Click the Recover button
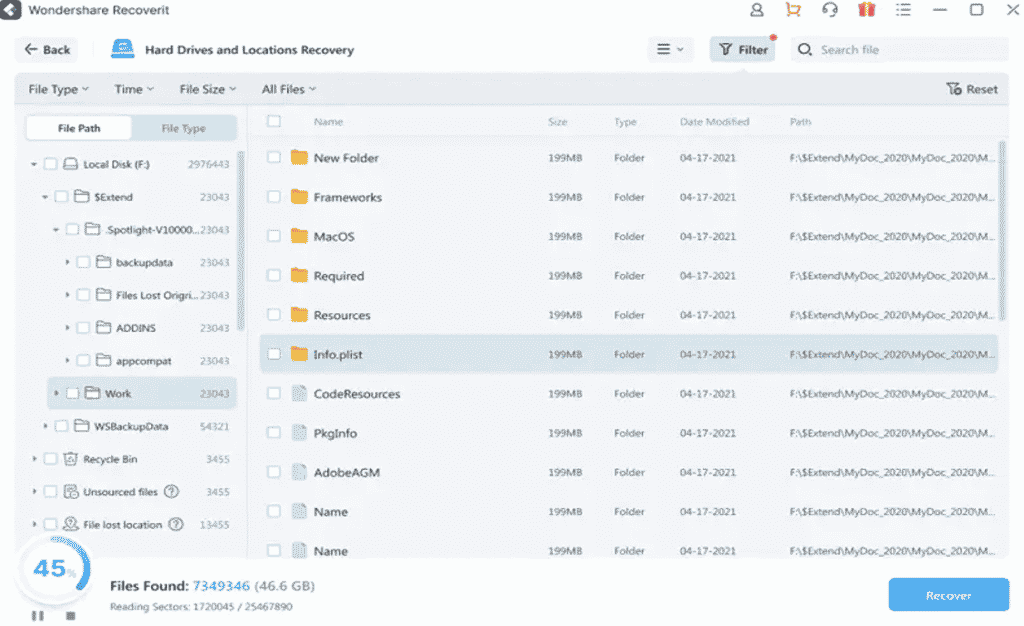 pos(948,595)
